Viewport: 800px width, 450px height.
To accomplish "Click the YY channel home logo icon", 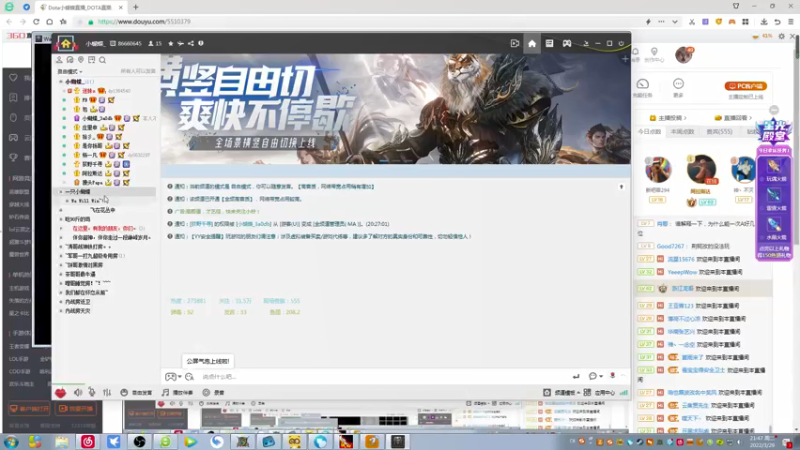I will (x=66, y=43).
